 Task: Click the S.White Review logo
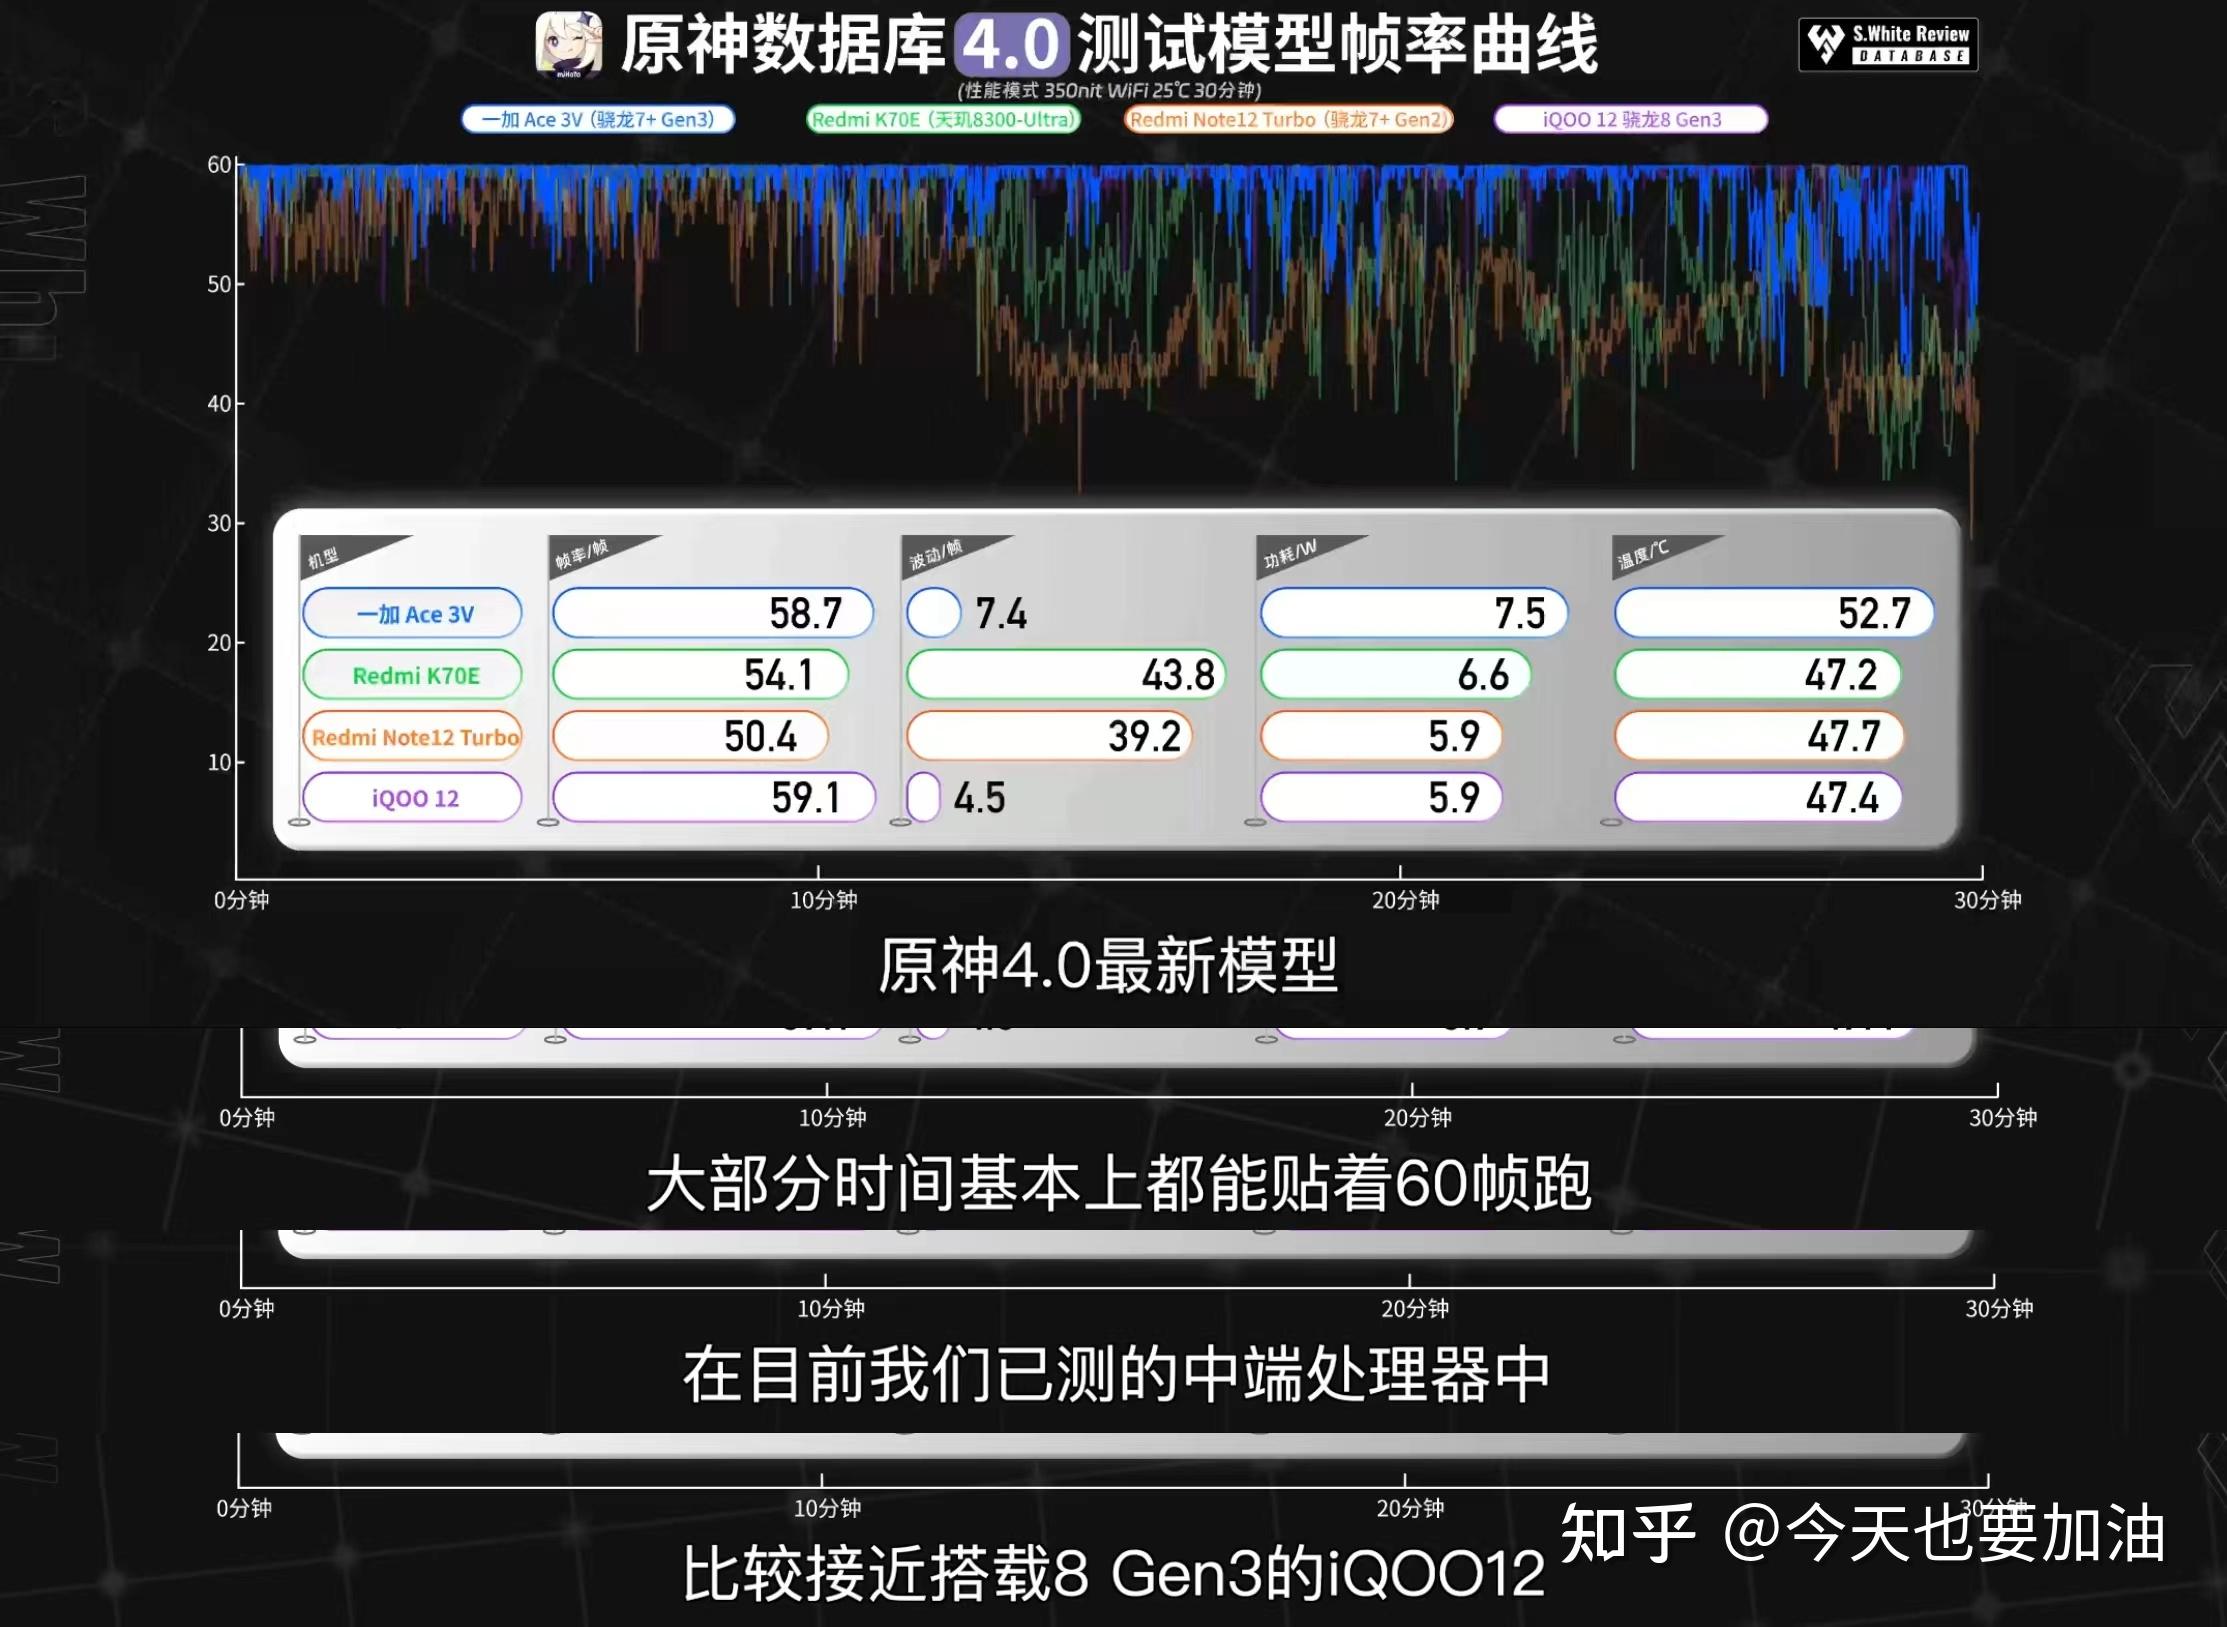click(1888, 44)
